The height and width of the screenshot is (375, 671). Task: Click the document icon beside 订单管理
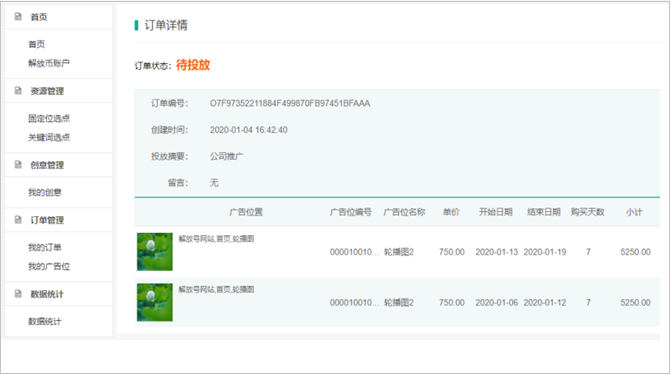[18, 220]
